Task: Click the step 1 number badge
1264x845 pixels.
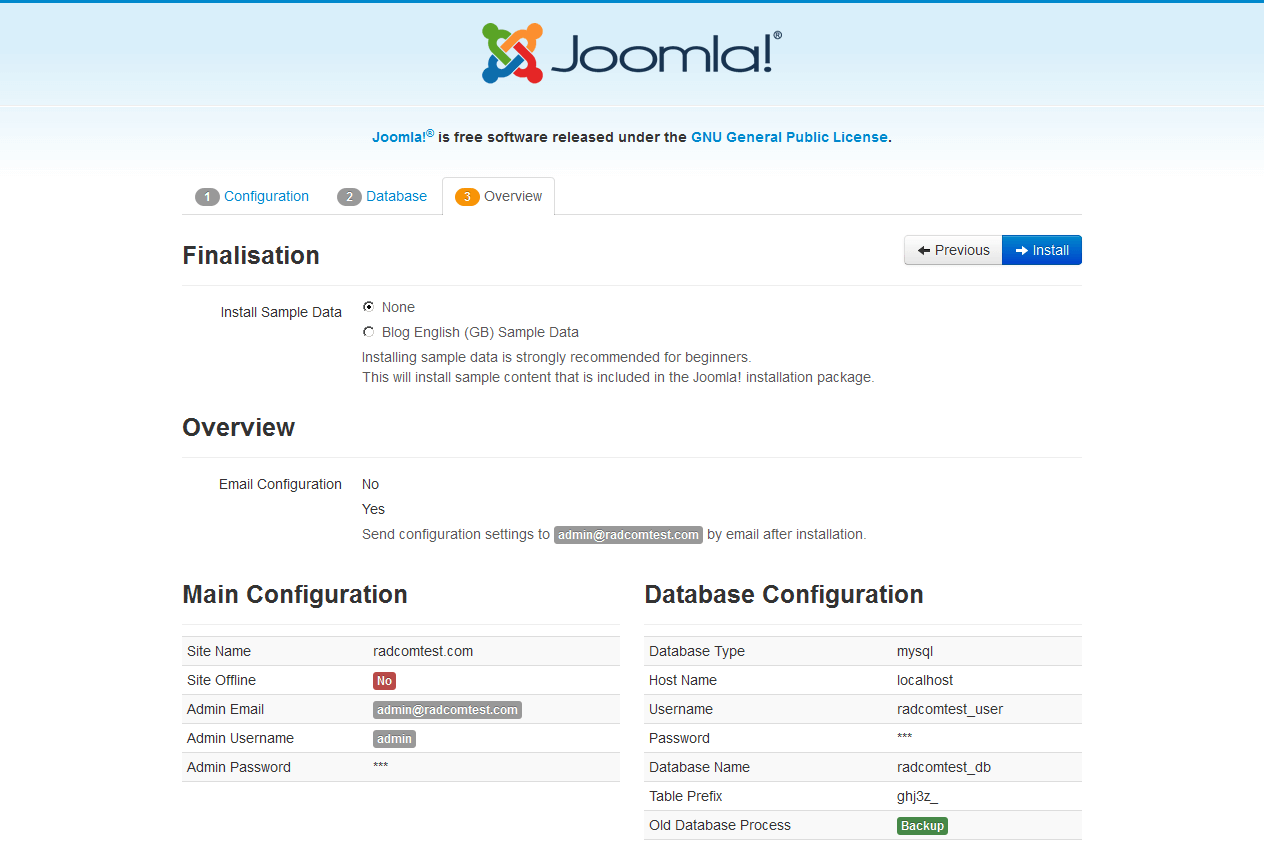Action: tap(207, 197)
